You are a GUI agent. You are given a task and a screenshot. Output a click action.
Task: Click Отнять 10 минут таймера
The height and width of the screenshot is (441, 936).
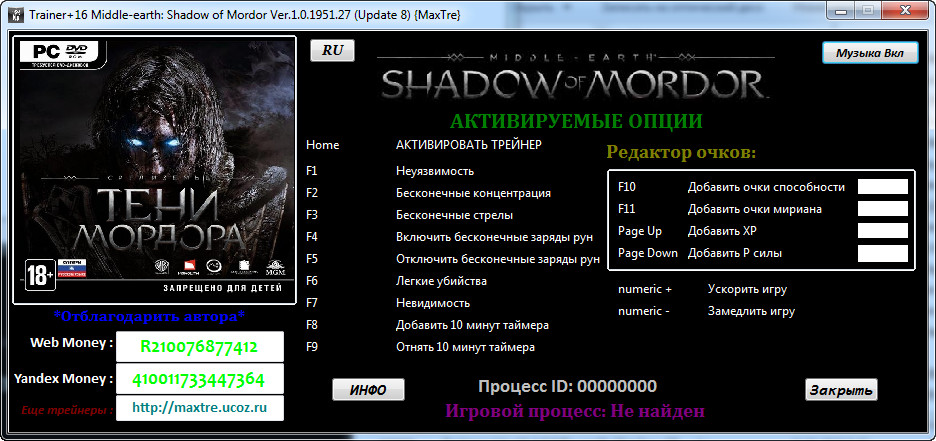[466, 347]
